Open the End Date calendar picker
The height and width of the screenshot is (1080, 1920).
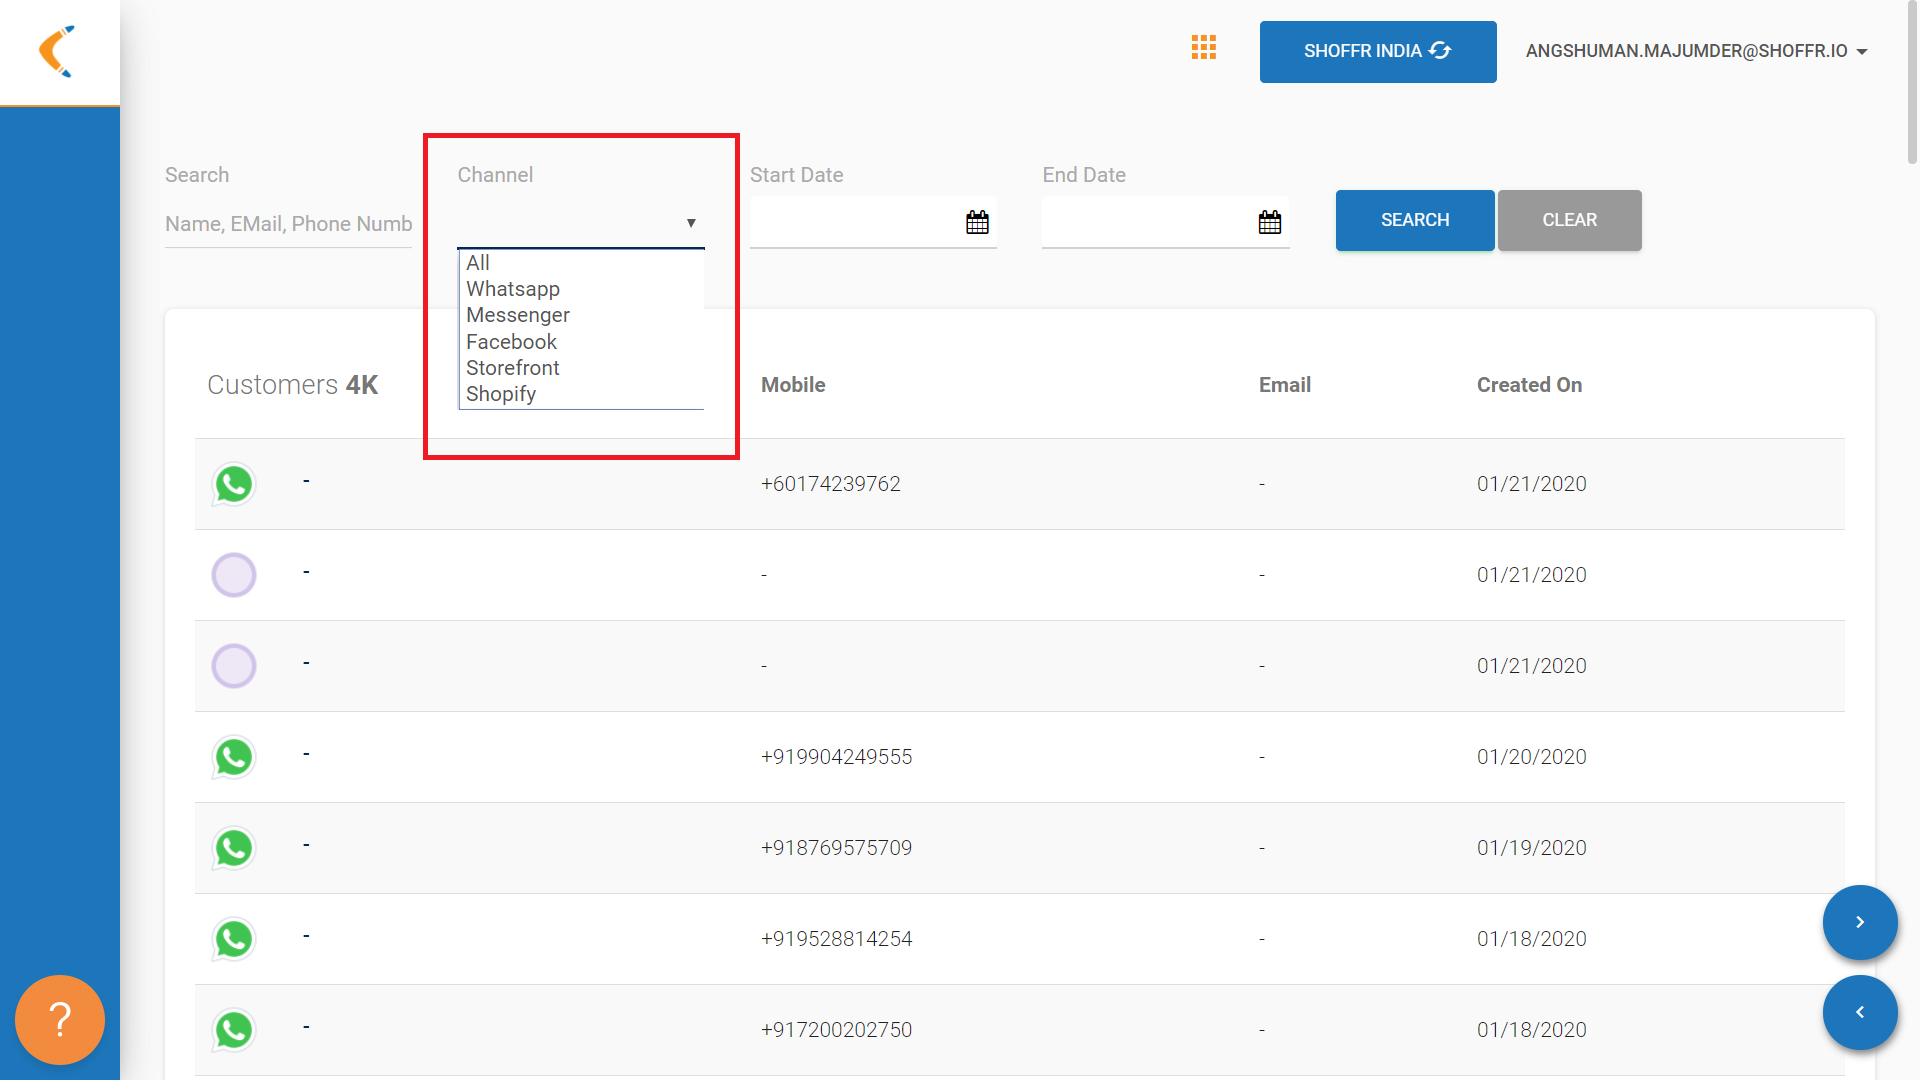[1269, 222]
